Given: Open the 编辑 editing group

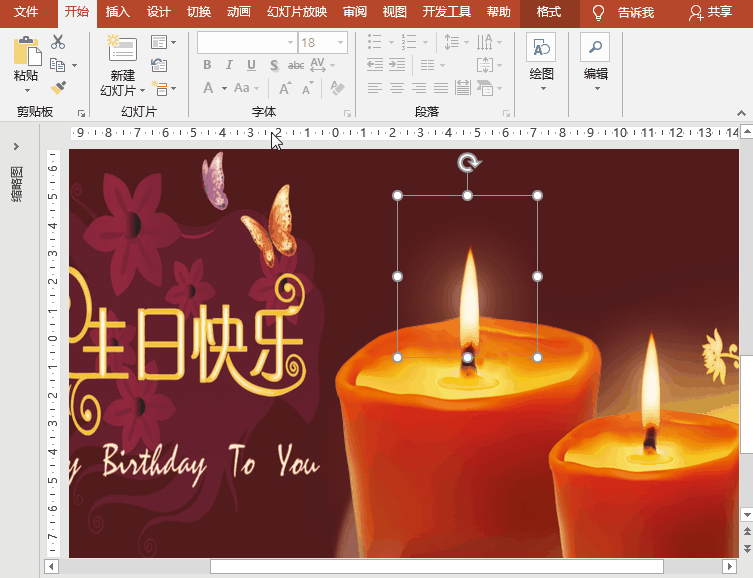Looking at the screenshot, I should (595, 61).
